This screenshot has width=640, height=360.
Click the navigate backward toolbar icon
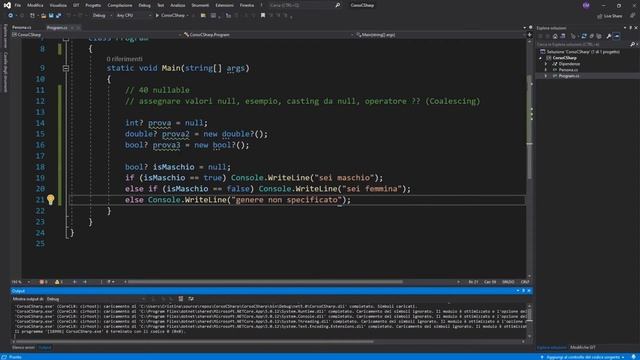click(x=11, y=16)
